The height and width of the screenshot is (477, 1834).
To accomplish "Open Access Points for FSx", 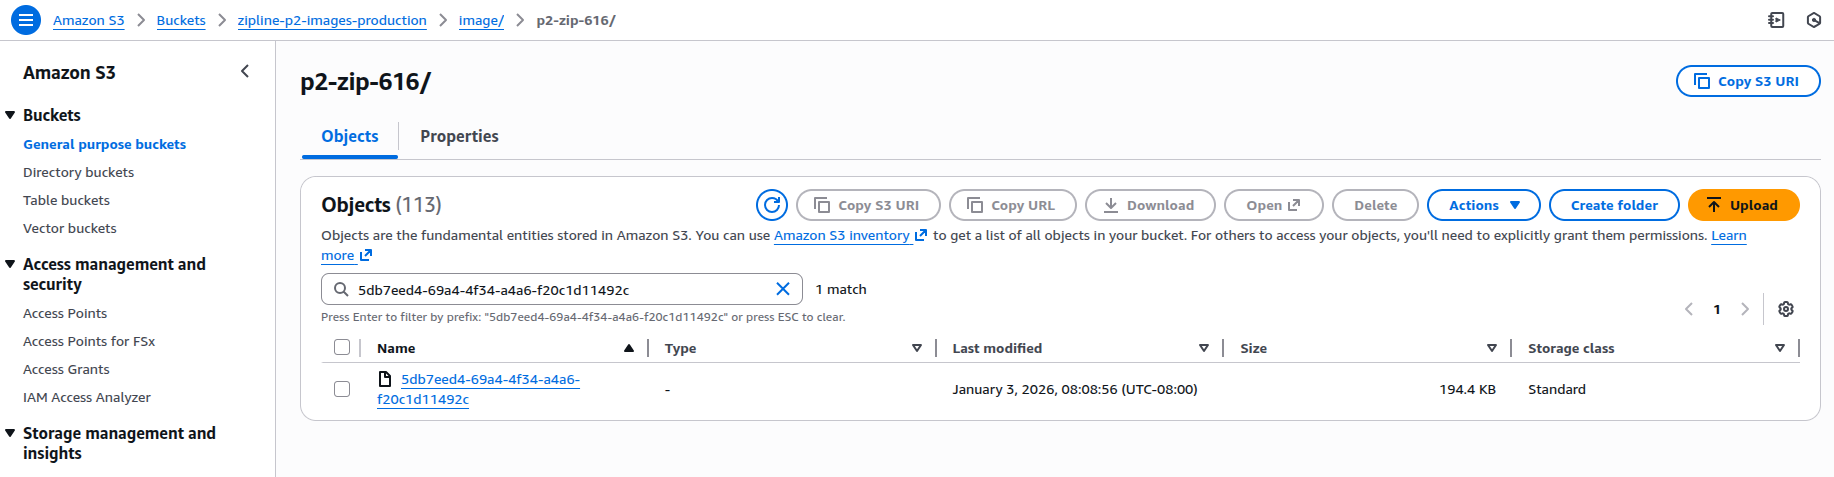I will coord(89,341).
